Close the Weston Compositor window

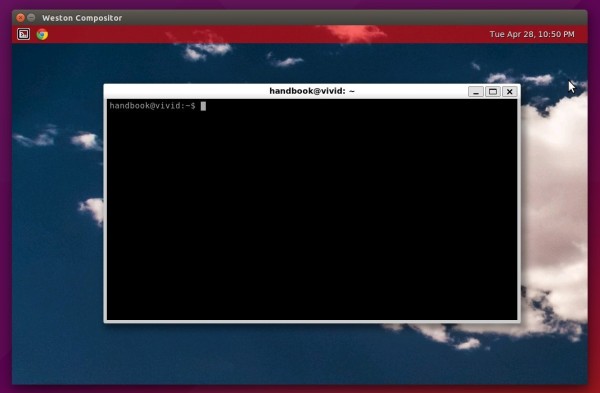coord(21,18)
